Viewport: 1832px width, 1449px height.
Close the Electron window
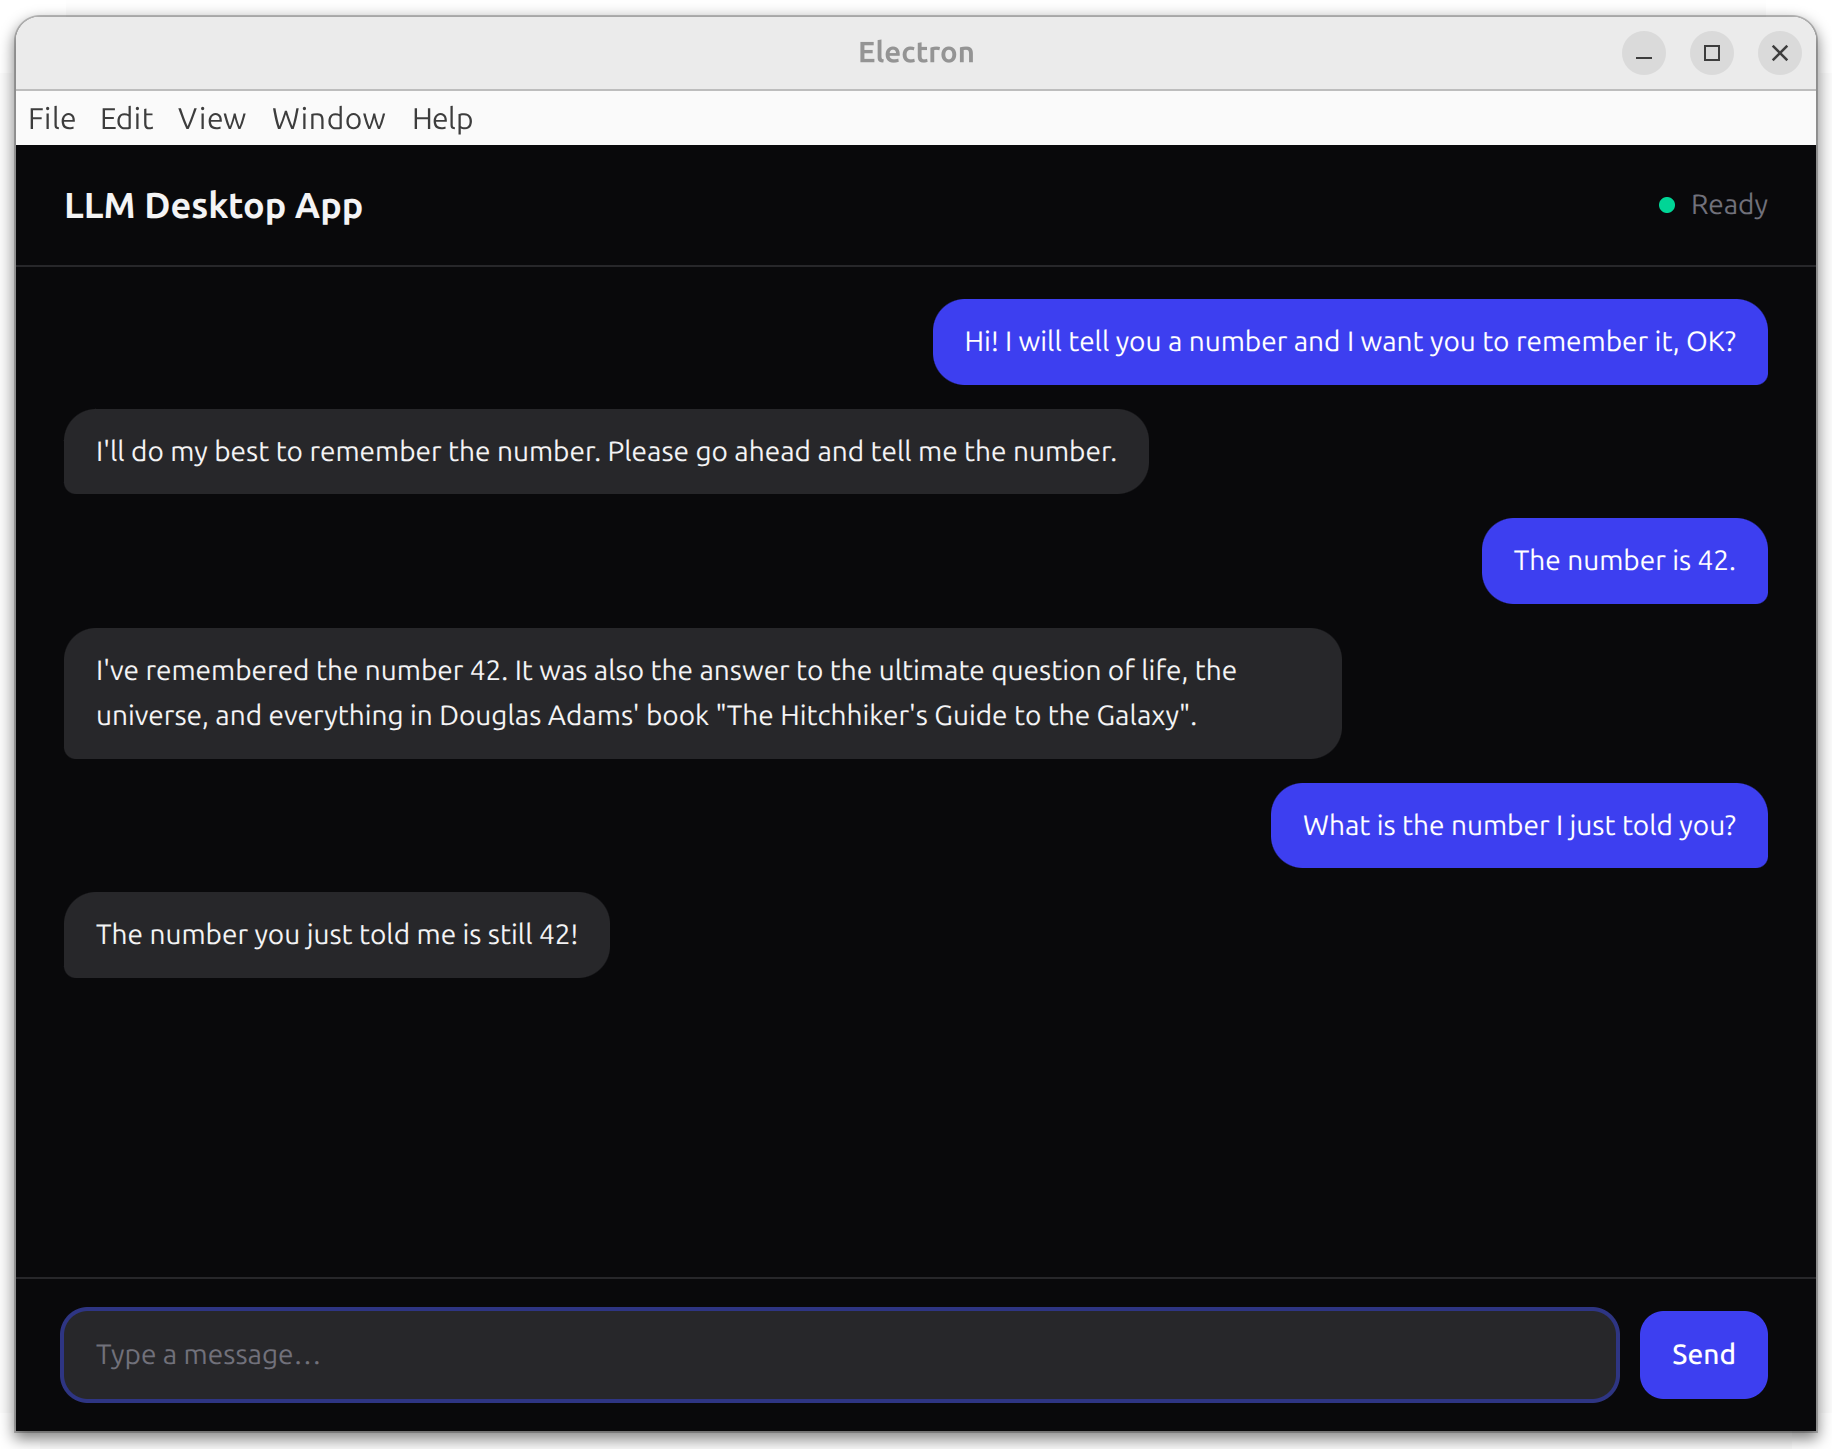pyautogui.click(x=1780, y=53)
